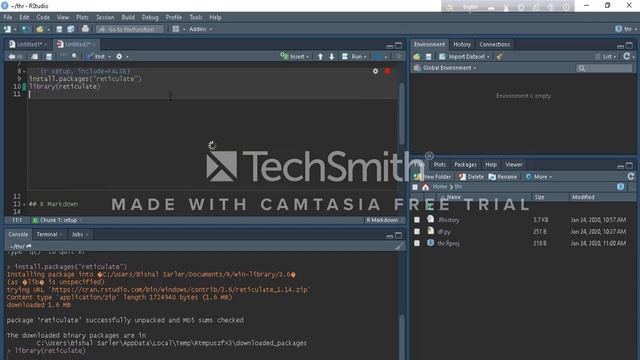Check the .Rhistory file checkbox
640x360 pixels.
417,220
